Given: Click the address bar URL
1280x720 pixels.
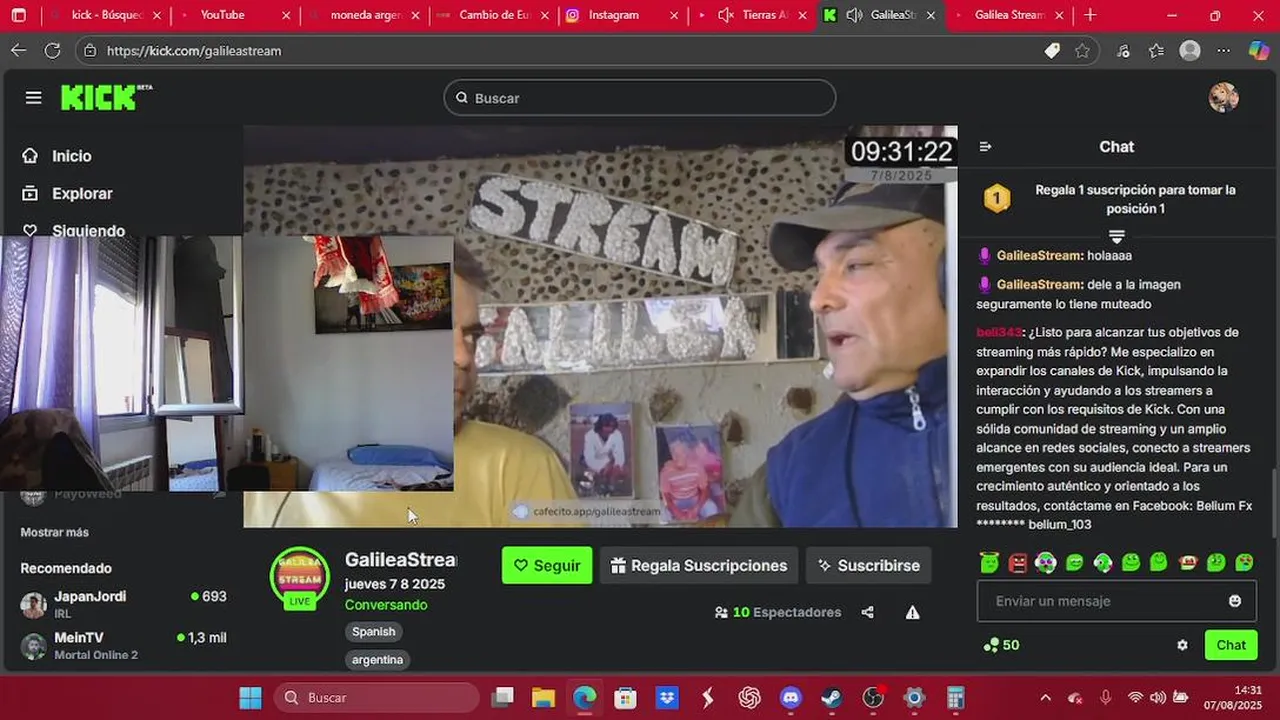Looking at the screenshot, I should (x=194, y=51).
